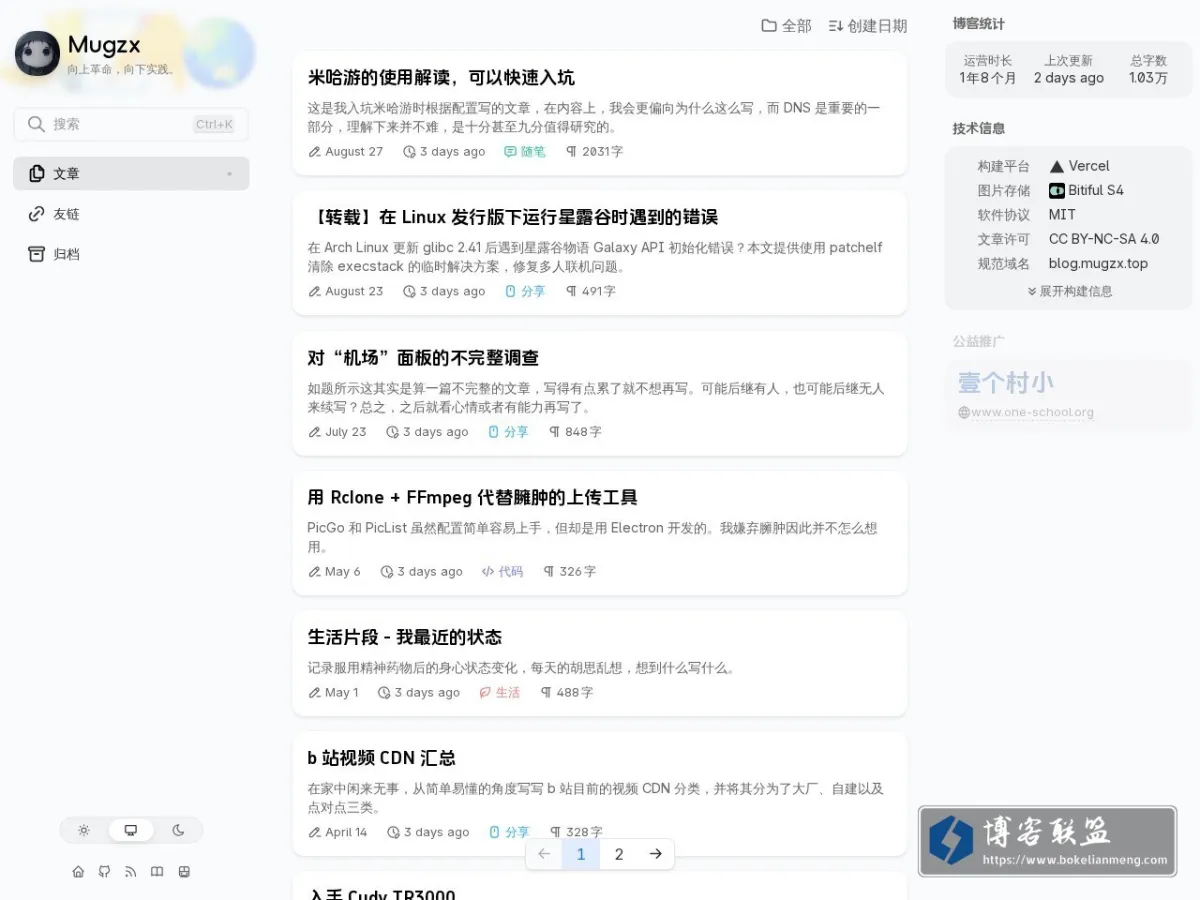The image size is (1200, 900).
Task: Click the 技术信息 heading
Action: [x=979, y=129]
